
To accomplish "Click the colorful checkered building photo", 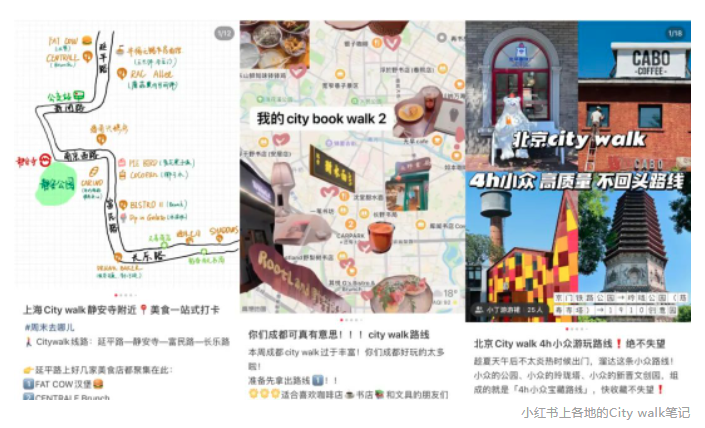I will 522,246.
